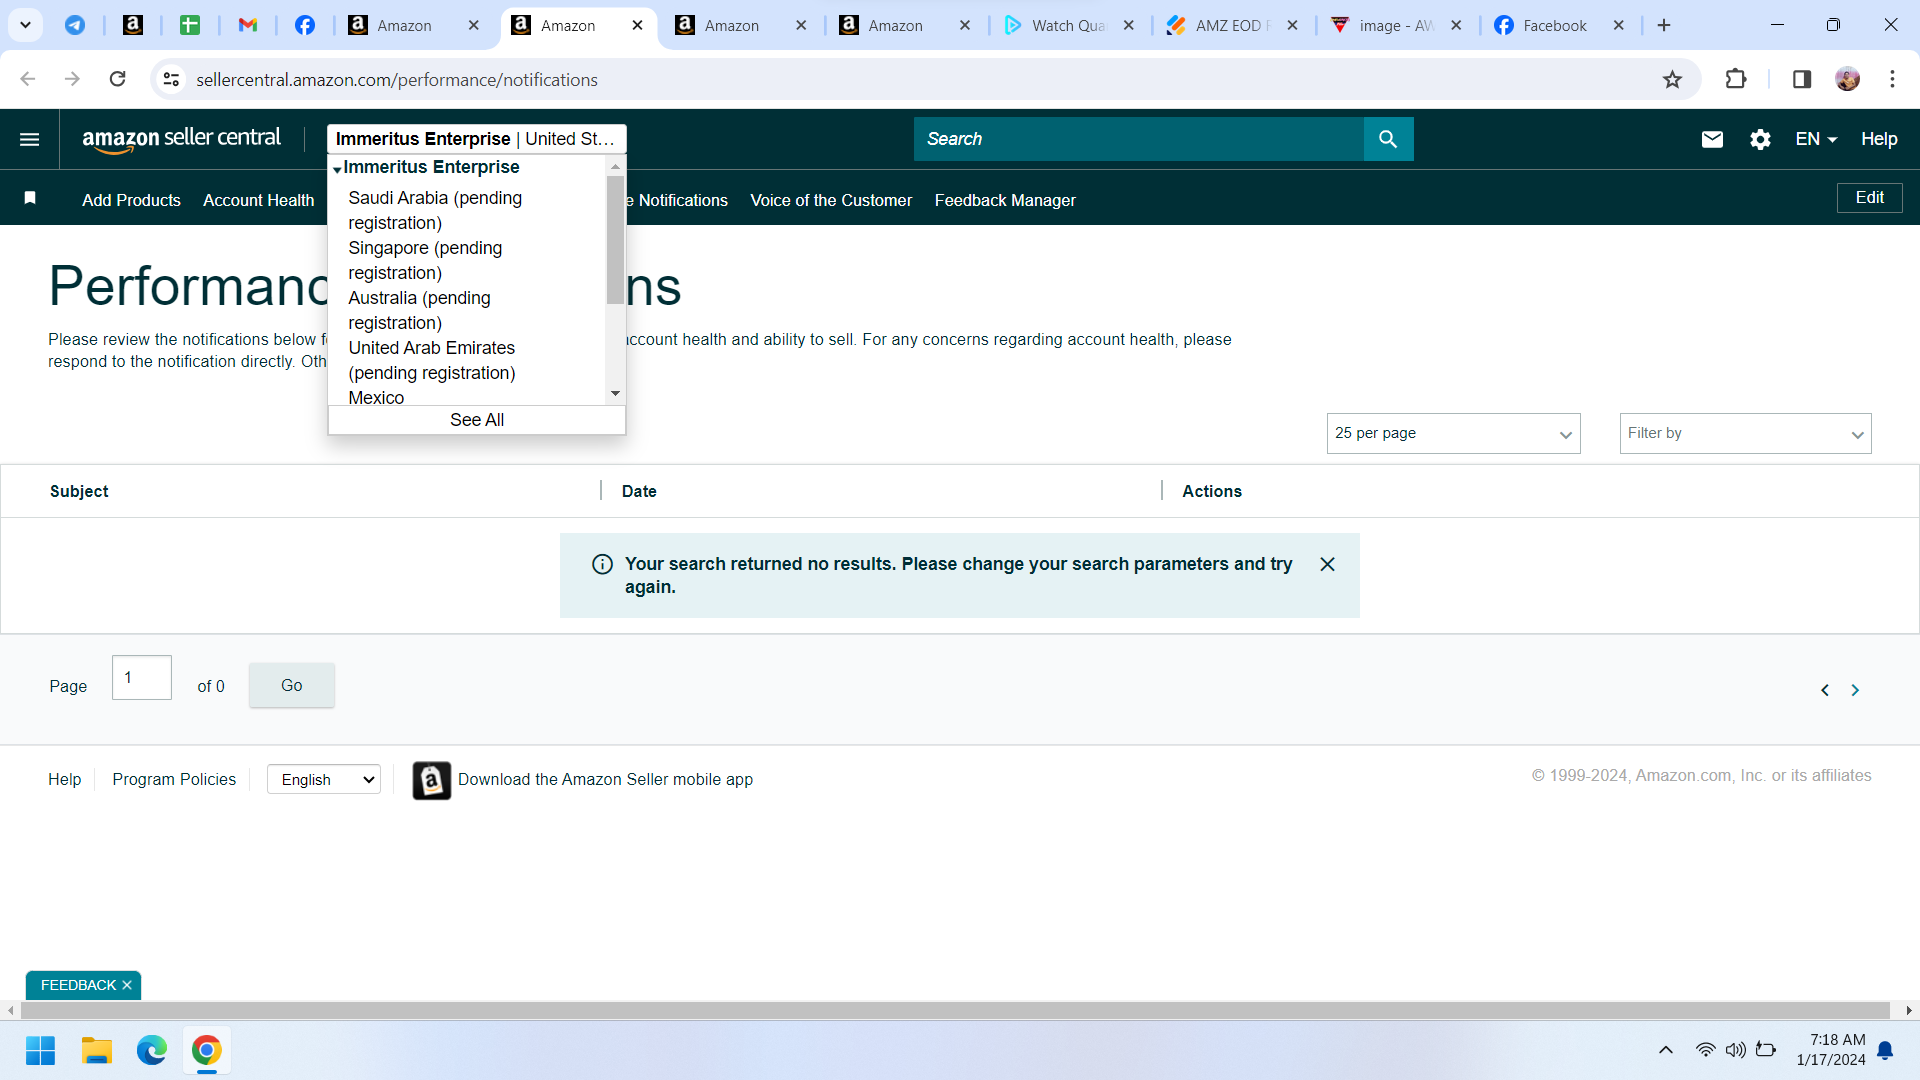Click the marketplace list scrollbar thumb

point(615,240)
